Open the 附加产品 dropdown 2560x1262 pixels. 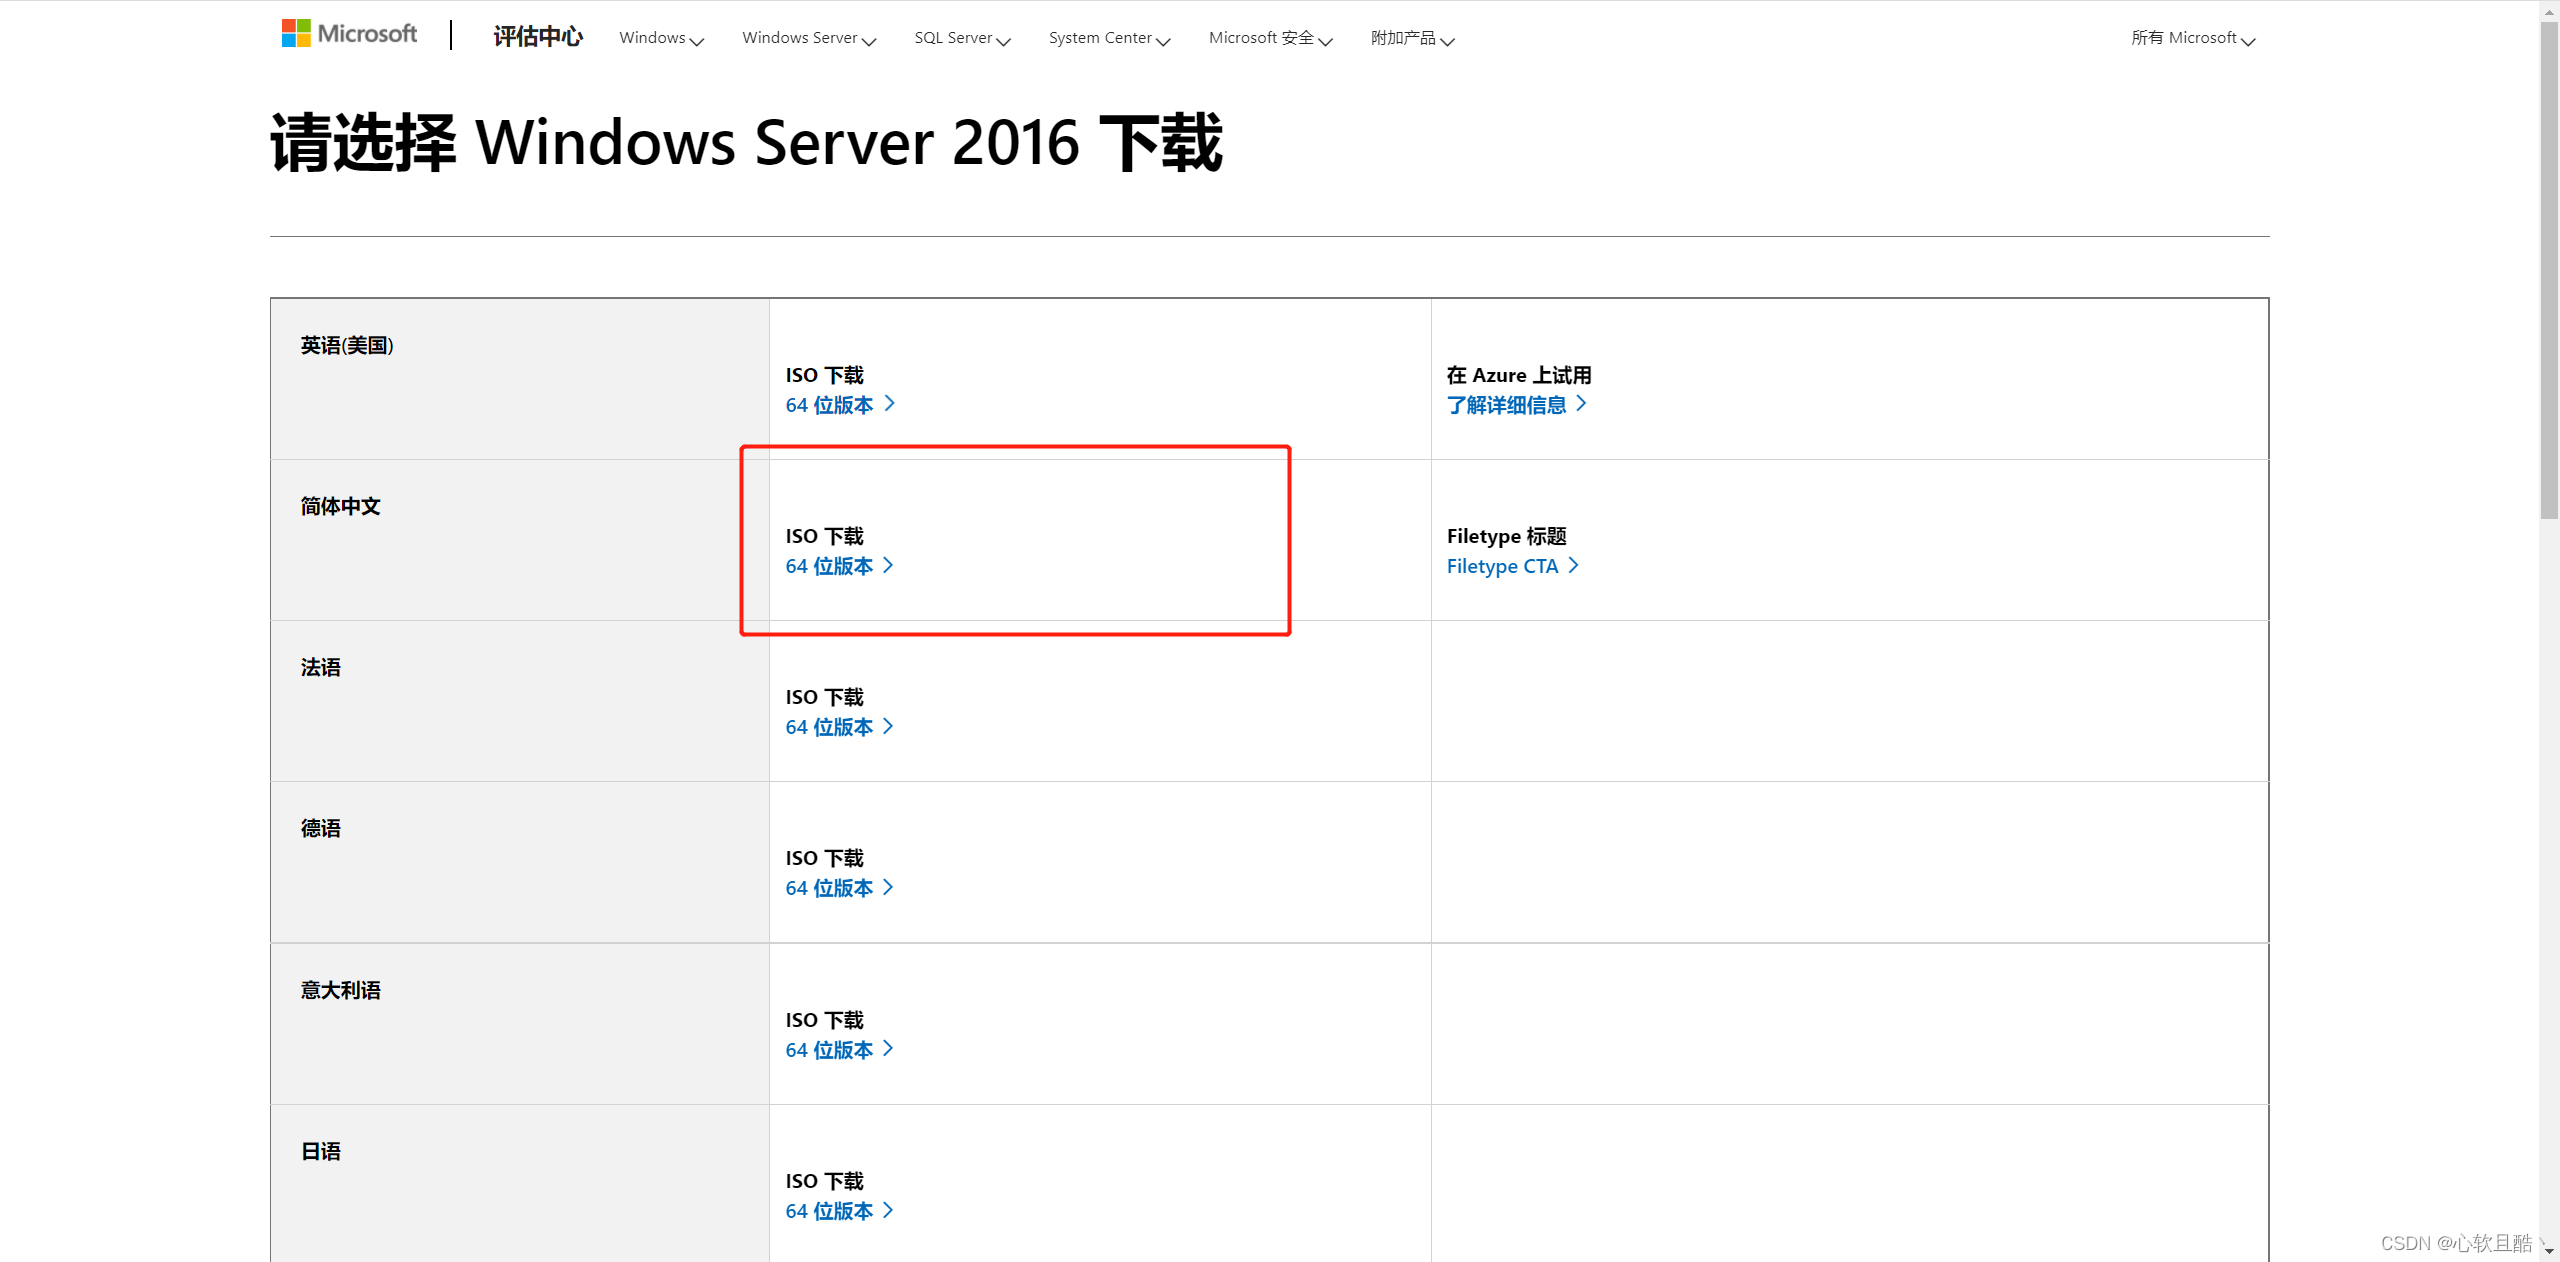(x=1412, y=38)
